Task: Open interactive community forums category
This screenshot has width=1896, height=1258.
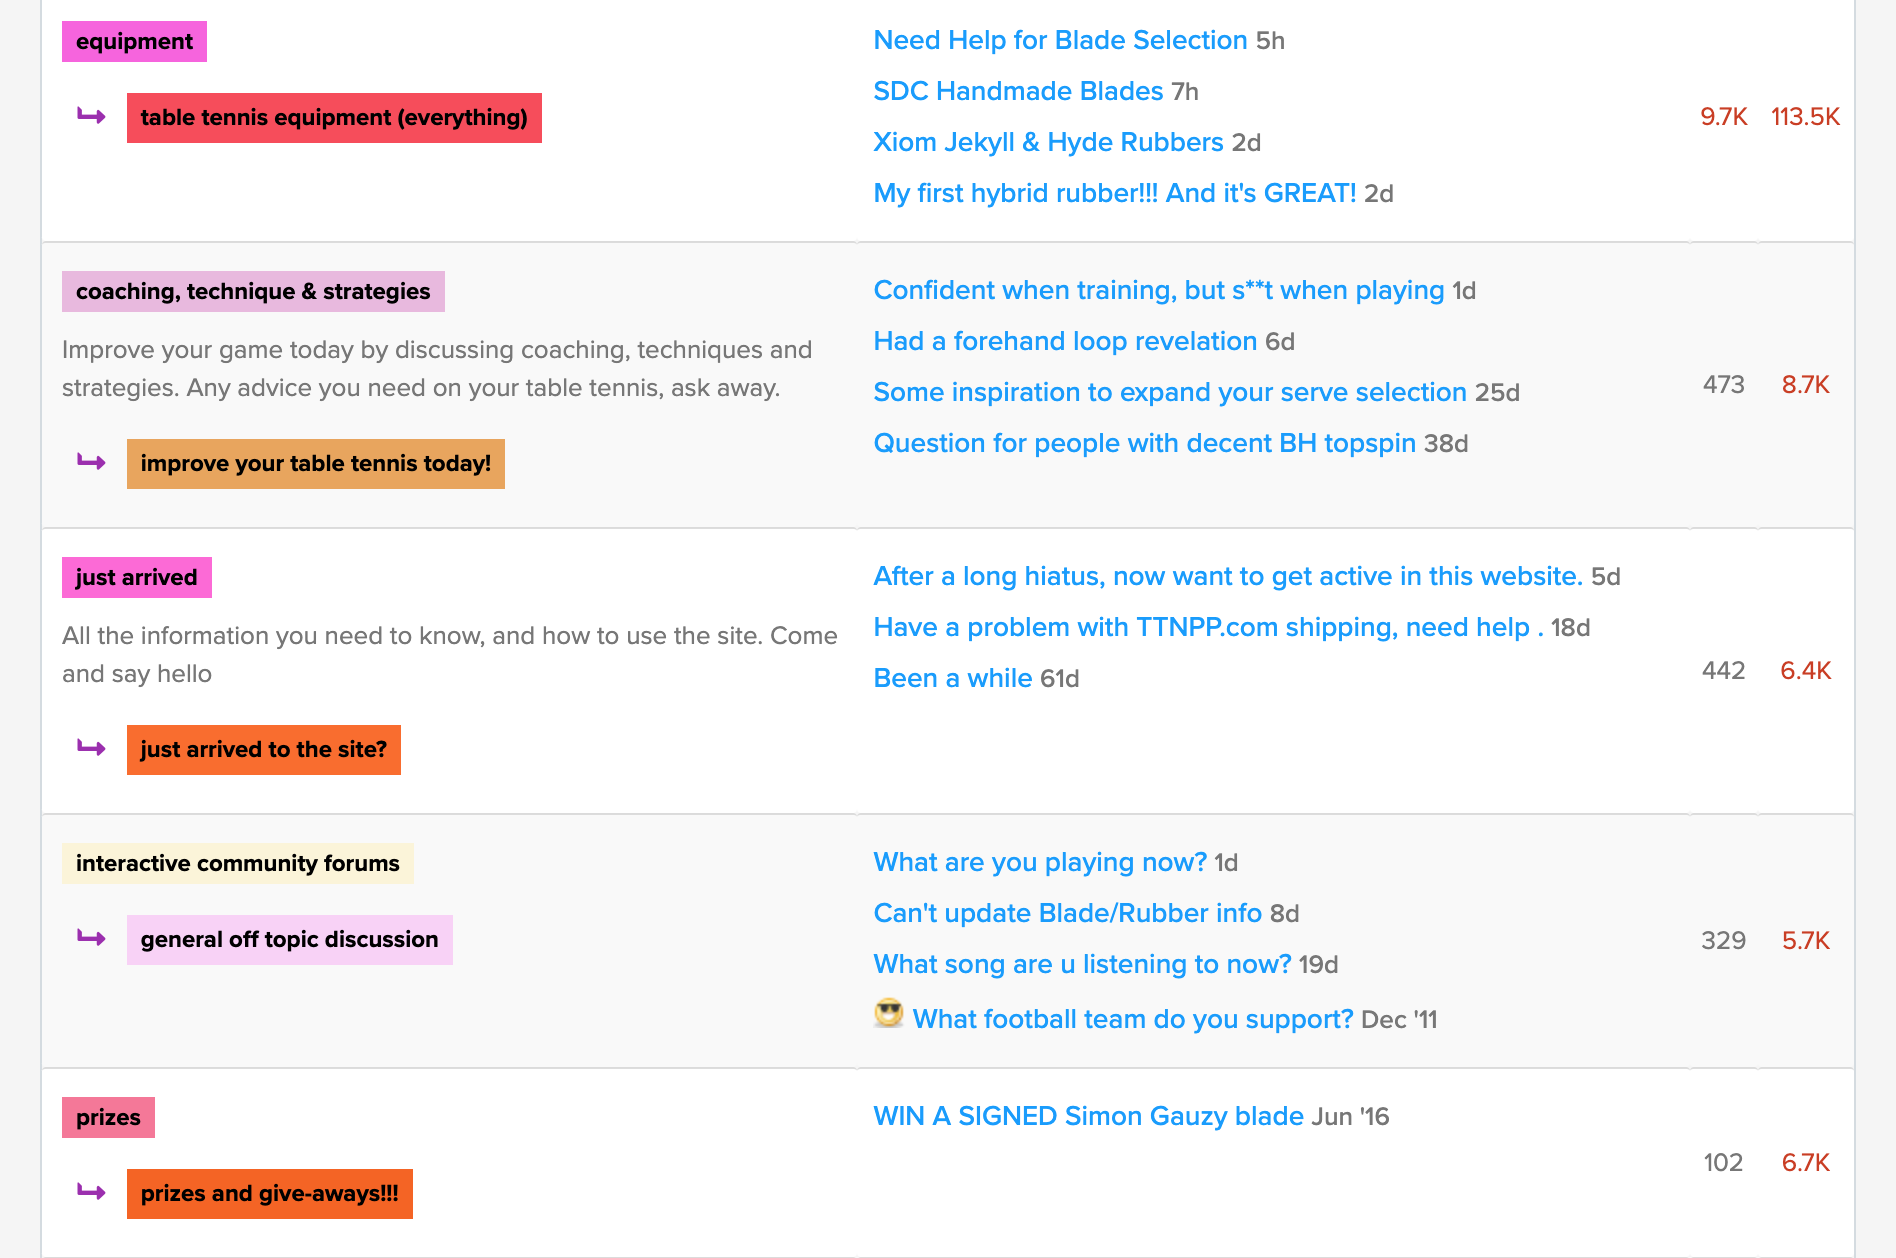Action: (x=238, y=864)
